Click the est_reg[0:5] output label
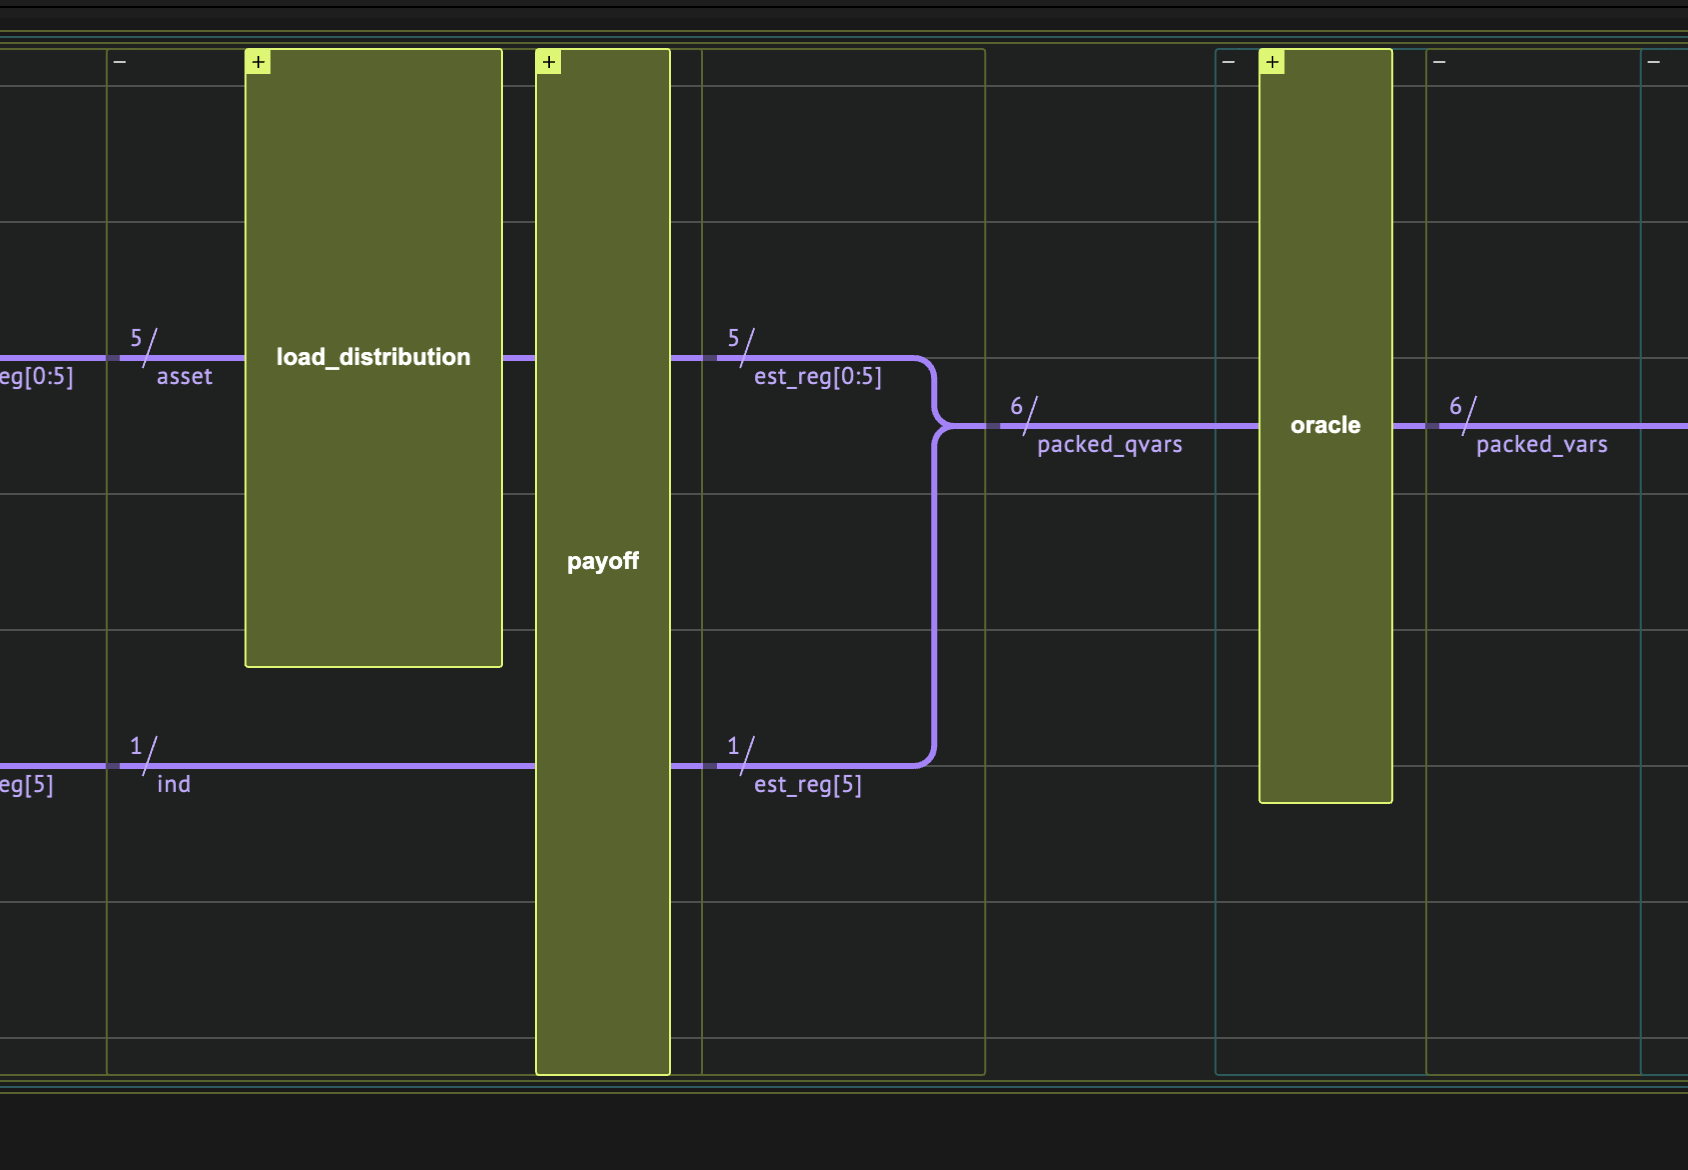This screenshot has height=1170, width=1688. (x=818, y=377)
